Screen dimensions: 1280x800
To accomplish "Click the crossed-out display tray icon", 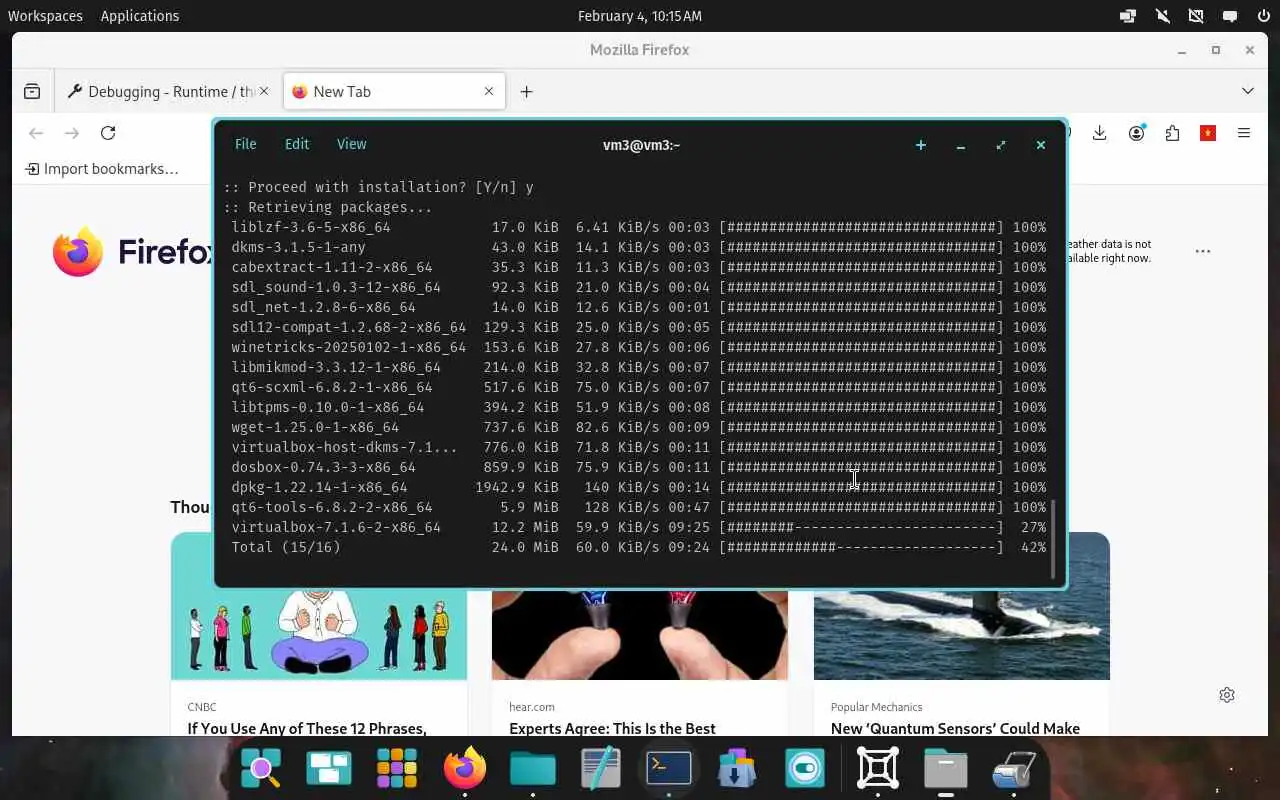I will 1196,16.
